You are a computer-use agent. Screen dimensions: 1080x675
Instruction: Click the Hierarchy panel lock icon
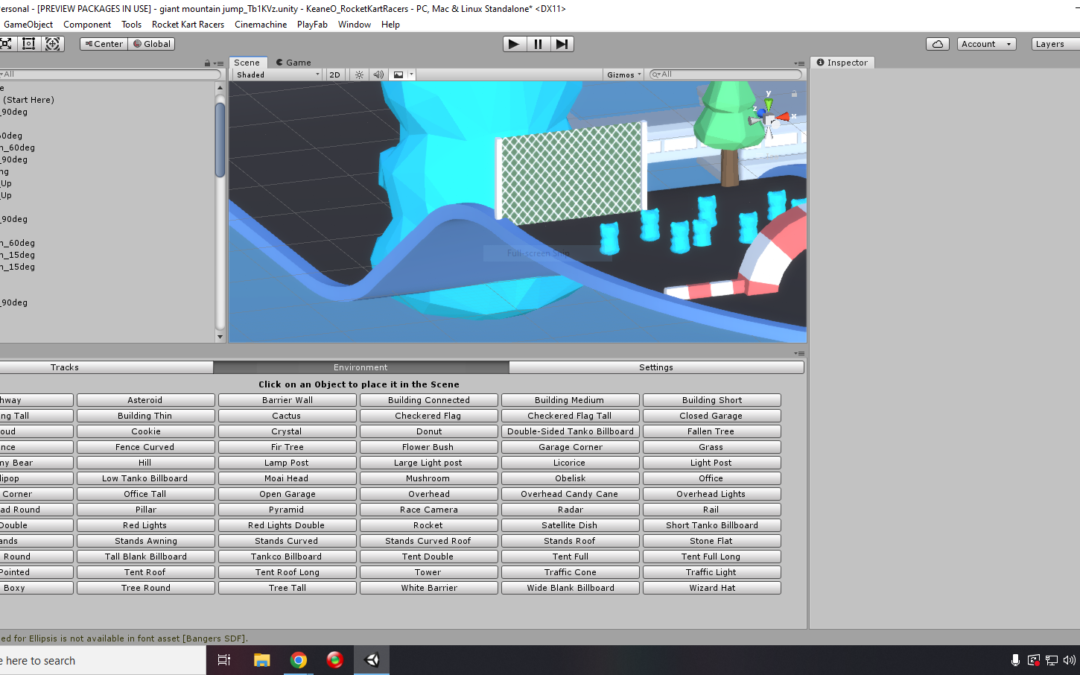point(207,63)
